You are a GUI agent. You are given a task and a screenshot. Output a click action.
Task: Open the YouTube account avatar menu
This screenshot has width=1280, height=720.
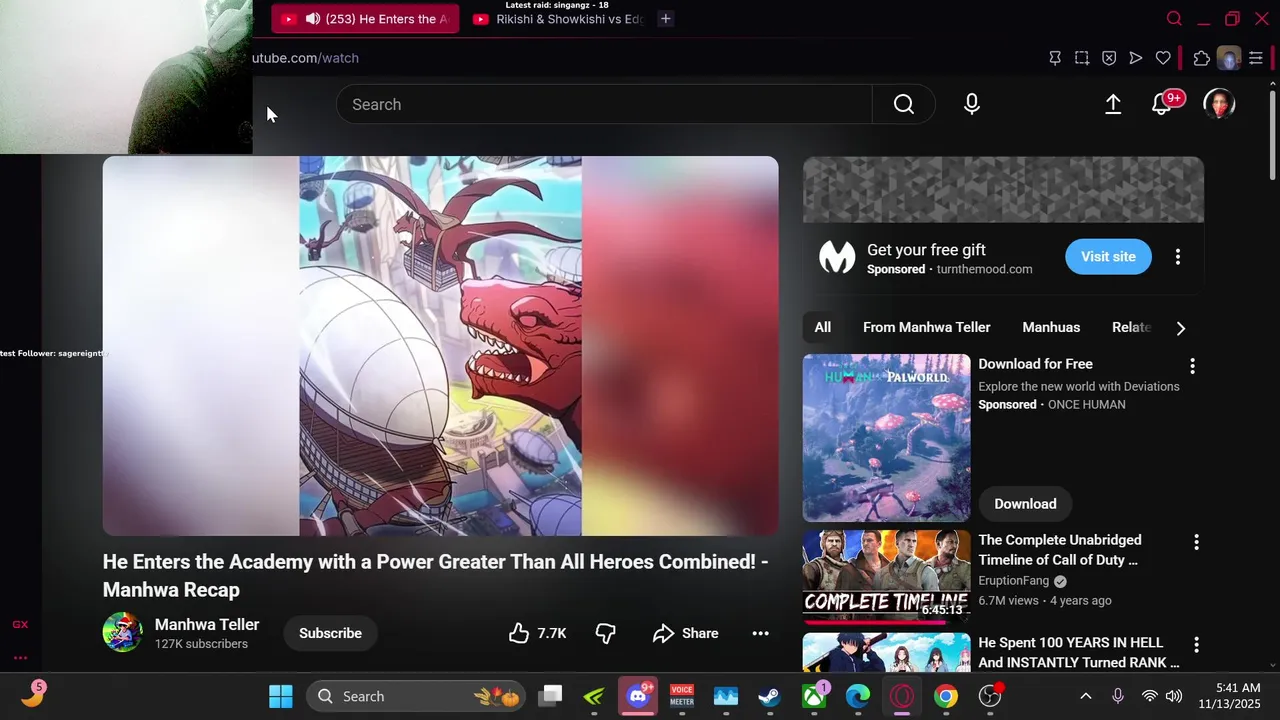click(1219, 104)
